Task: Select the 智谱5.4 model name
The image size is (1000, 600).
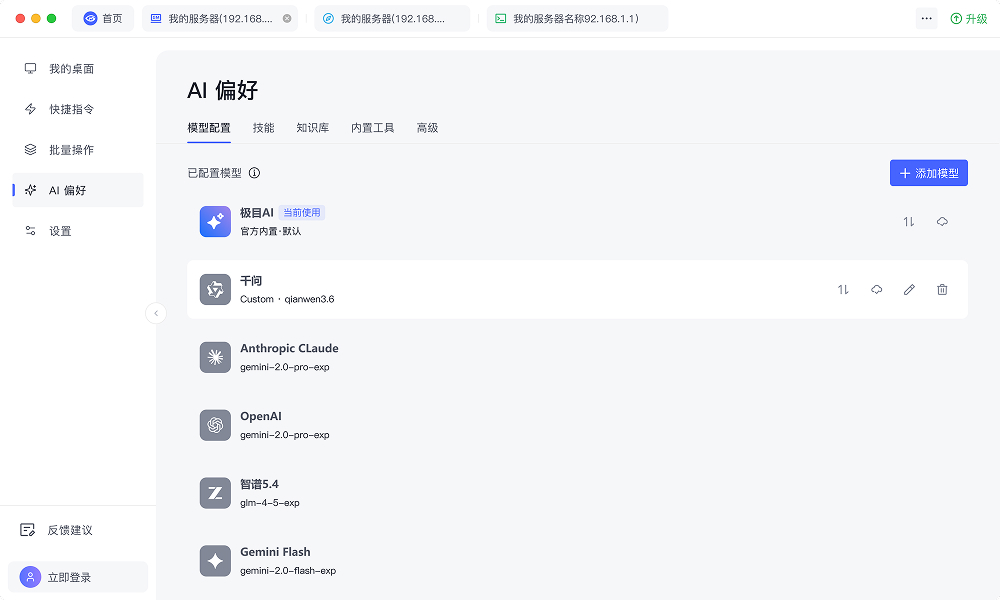Action: pos(260,484)
